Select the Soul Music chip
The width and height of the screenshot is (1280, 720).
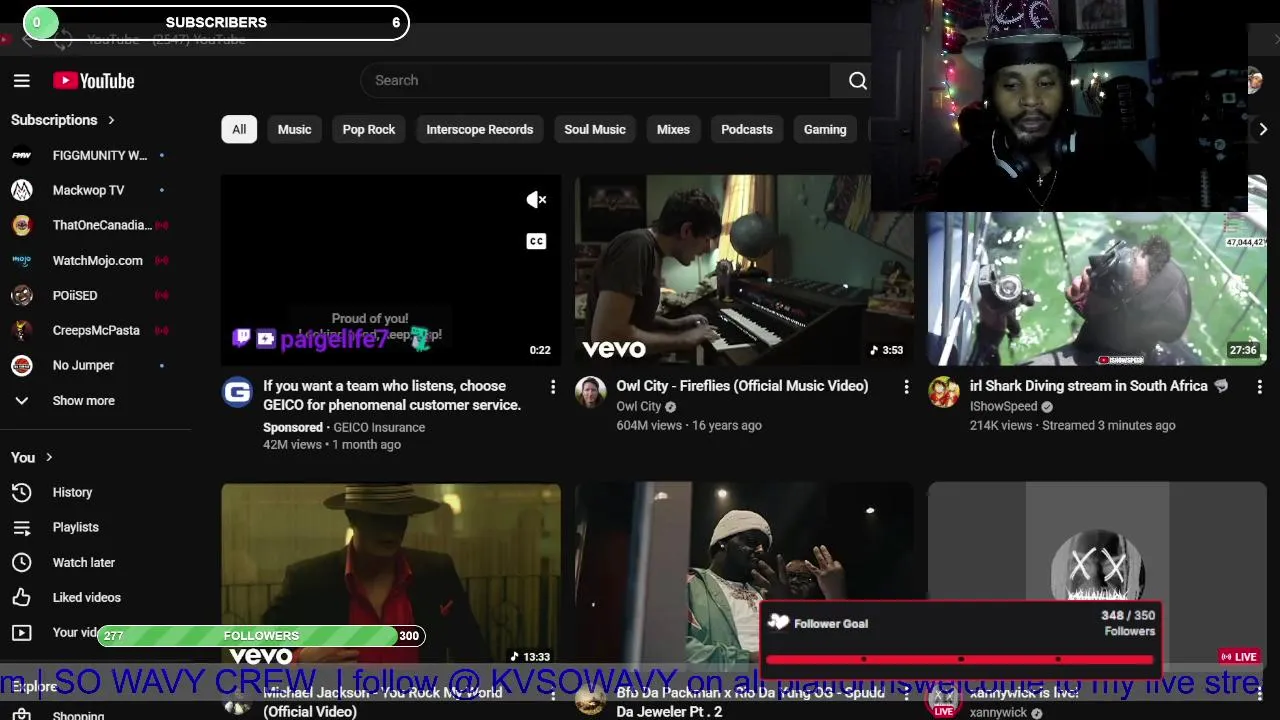point(595,129)
